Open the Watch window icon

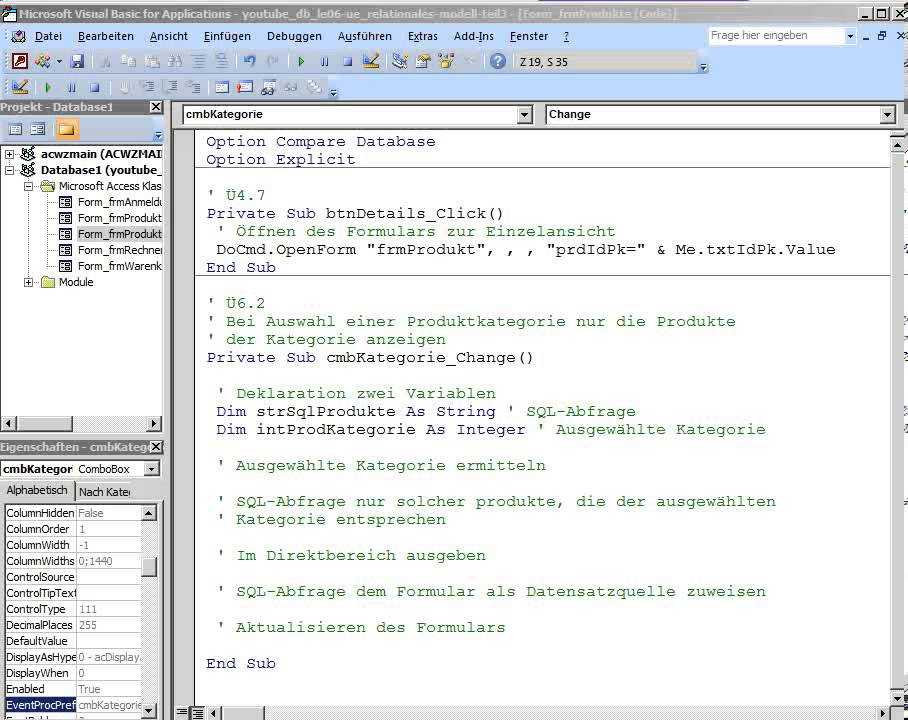268,87
